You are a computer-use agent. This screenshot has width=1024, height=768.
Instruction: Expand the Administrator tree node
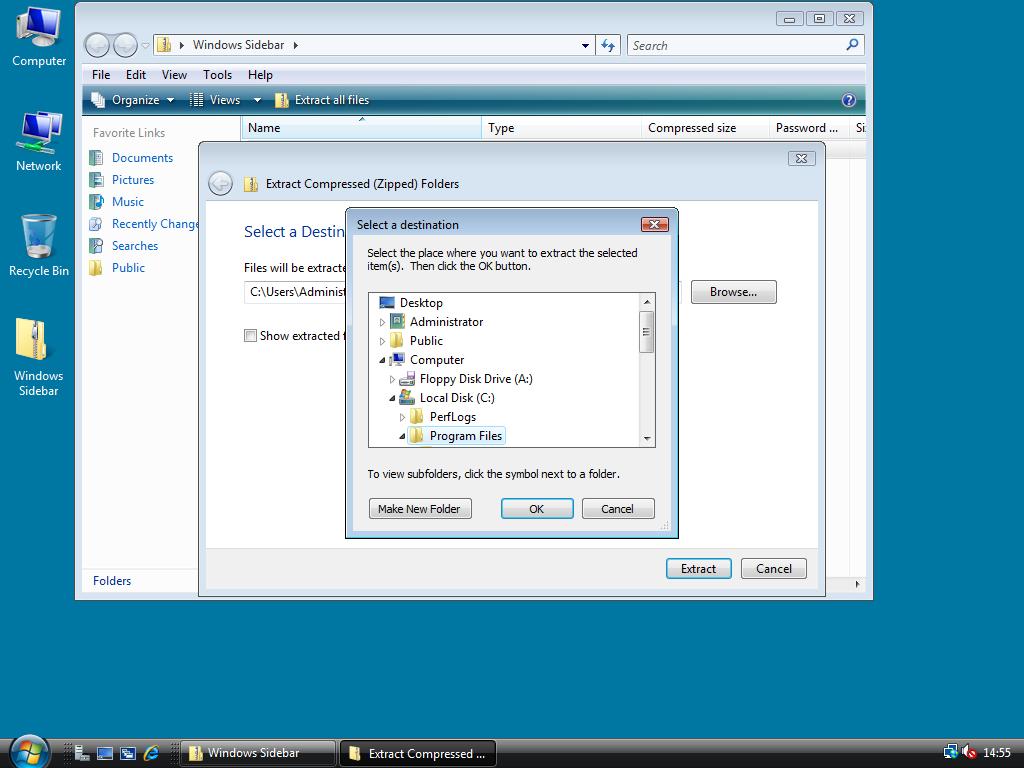(383, 322)
